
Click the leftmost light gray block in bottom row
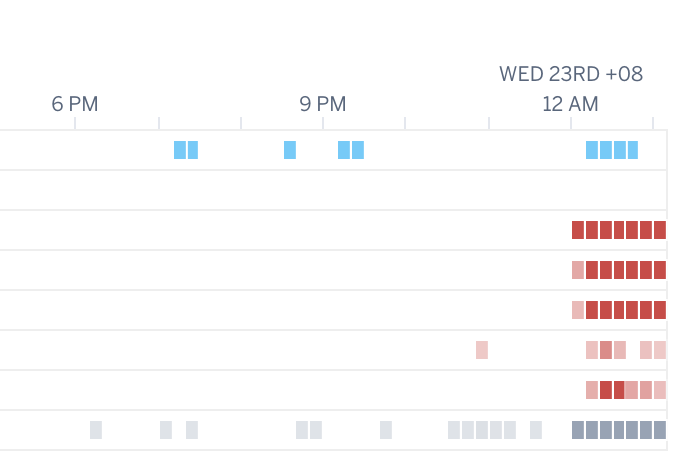pyautogui.click(x=96, y=430)
